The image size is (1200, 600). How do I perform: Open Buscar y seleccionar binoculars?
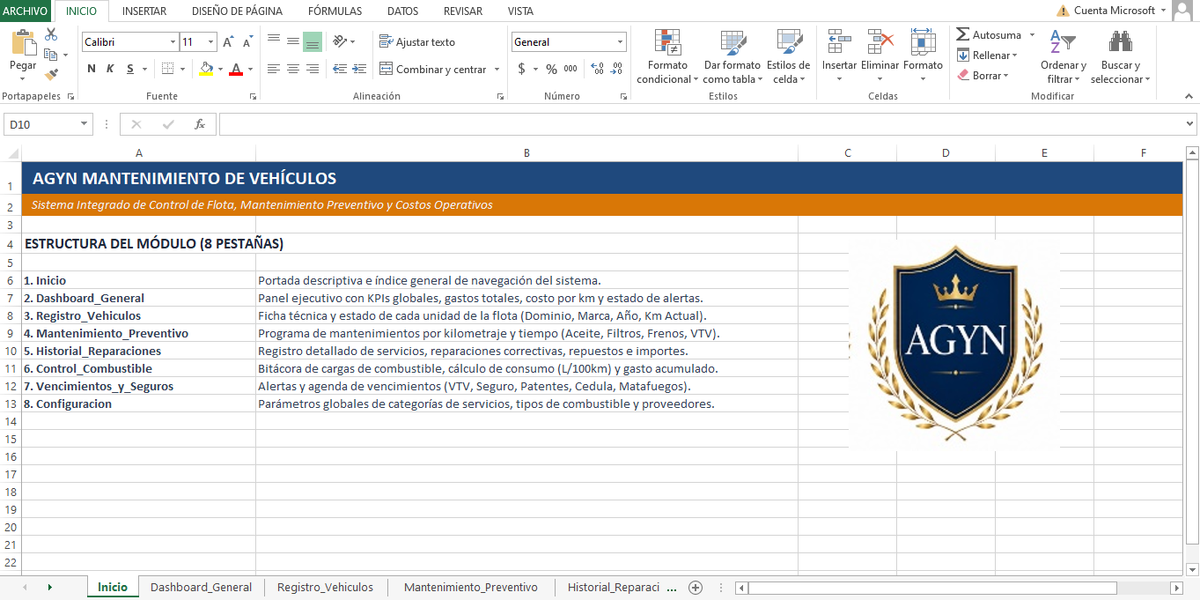(1120, 42)
